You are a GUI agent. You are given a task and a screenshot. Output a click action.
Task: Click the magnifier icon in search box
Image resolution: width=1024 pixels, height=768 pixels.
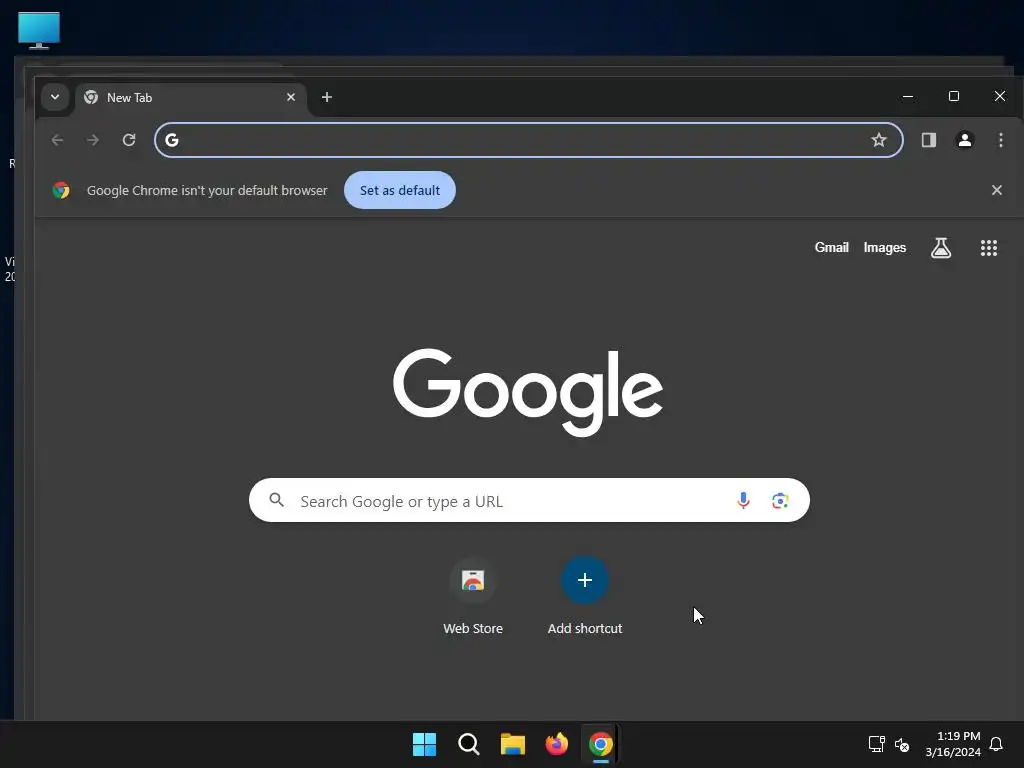277,500
